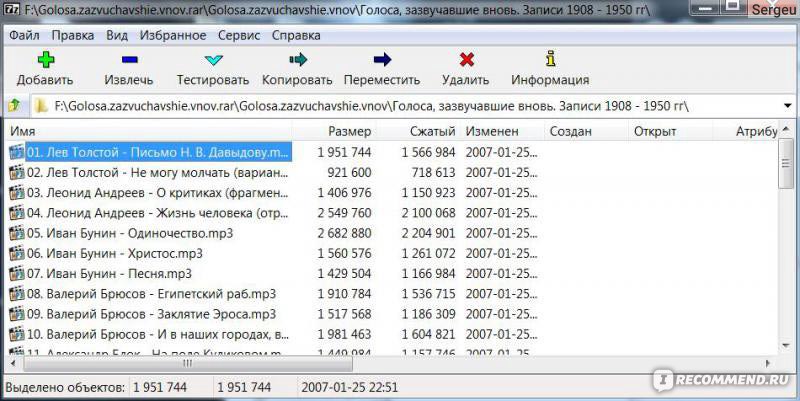Click the horizontal scrollbar thumb

[x=188, y=364]
